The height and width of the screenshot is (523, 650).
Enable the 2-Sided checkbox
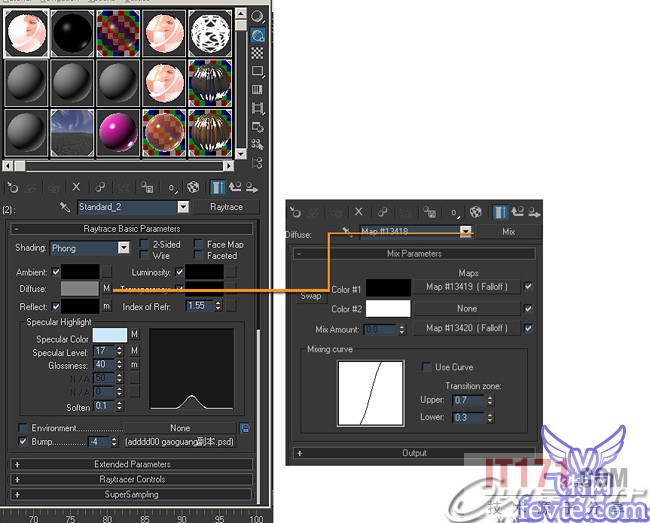pyautogui.click(x=144, y=244)
